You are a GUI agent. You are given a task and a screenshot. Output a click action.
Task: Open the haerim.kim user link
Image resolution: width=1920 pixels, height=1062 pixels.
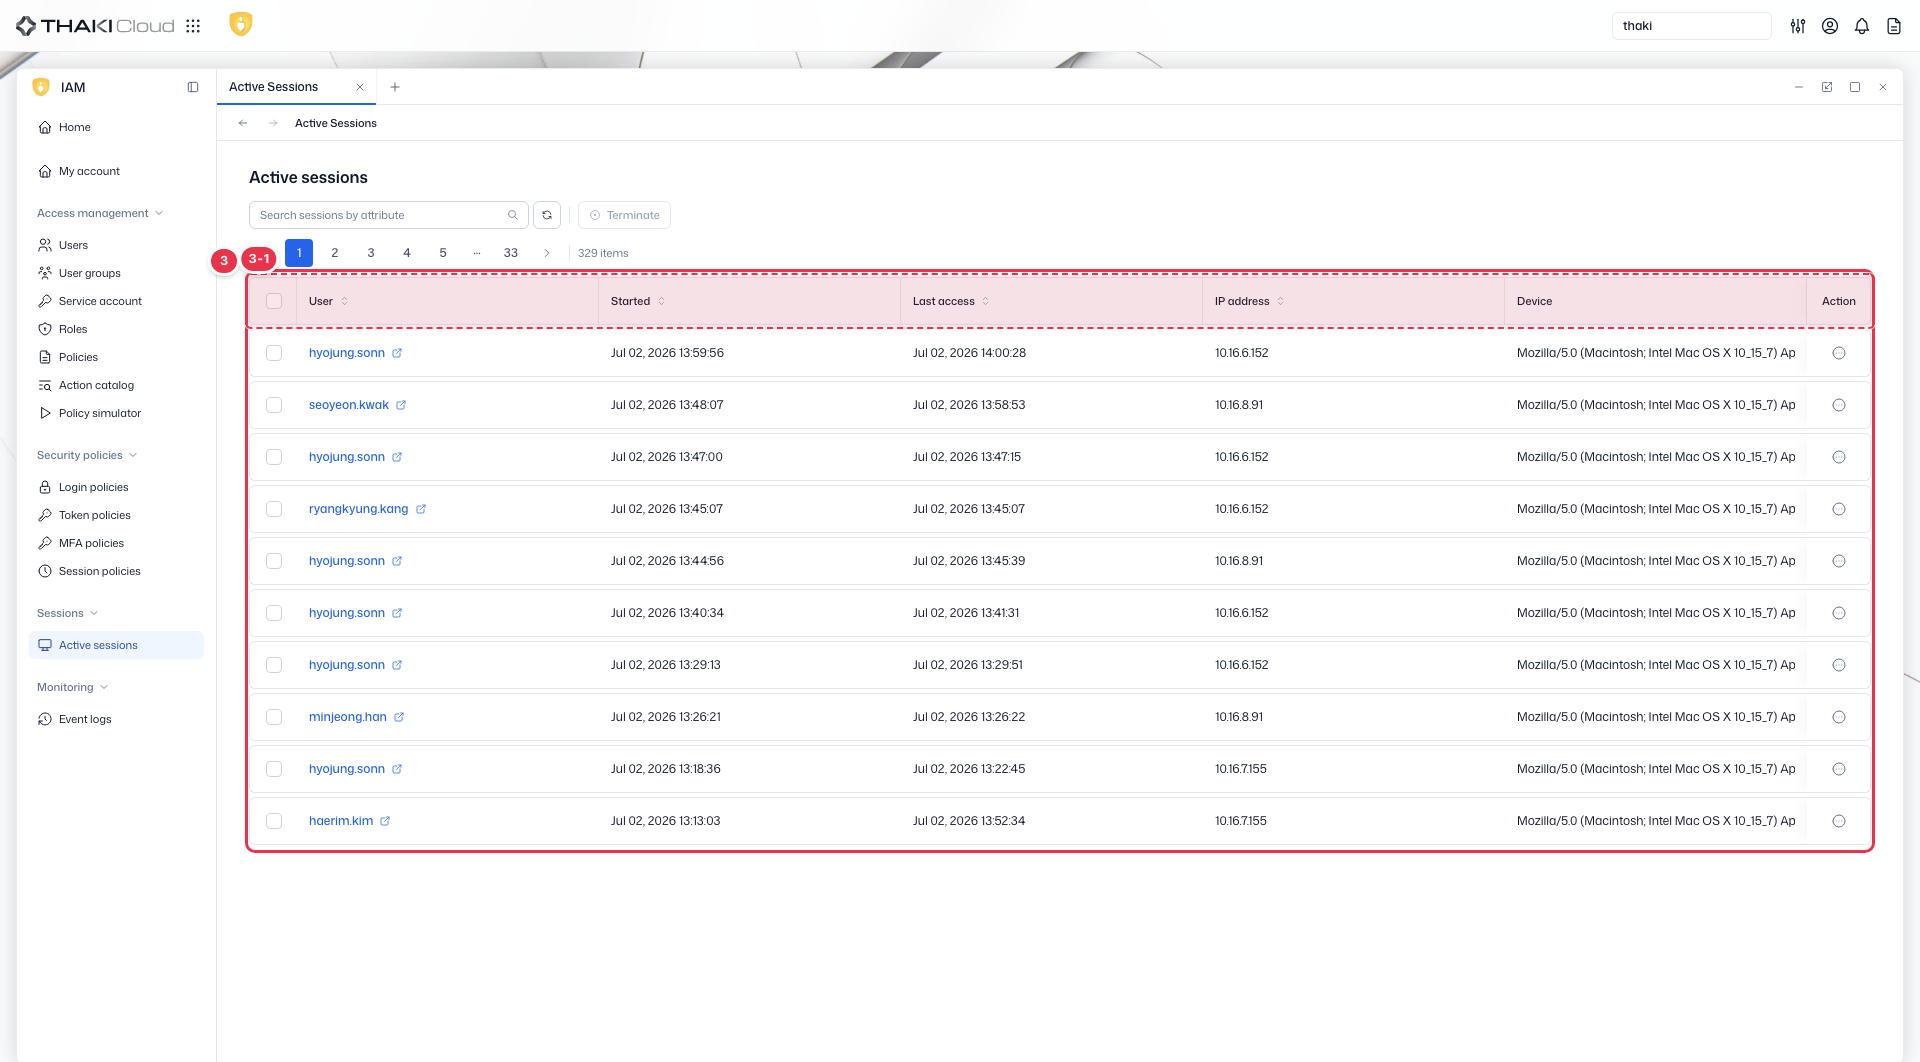coord(341,821)
